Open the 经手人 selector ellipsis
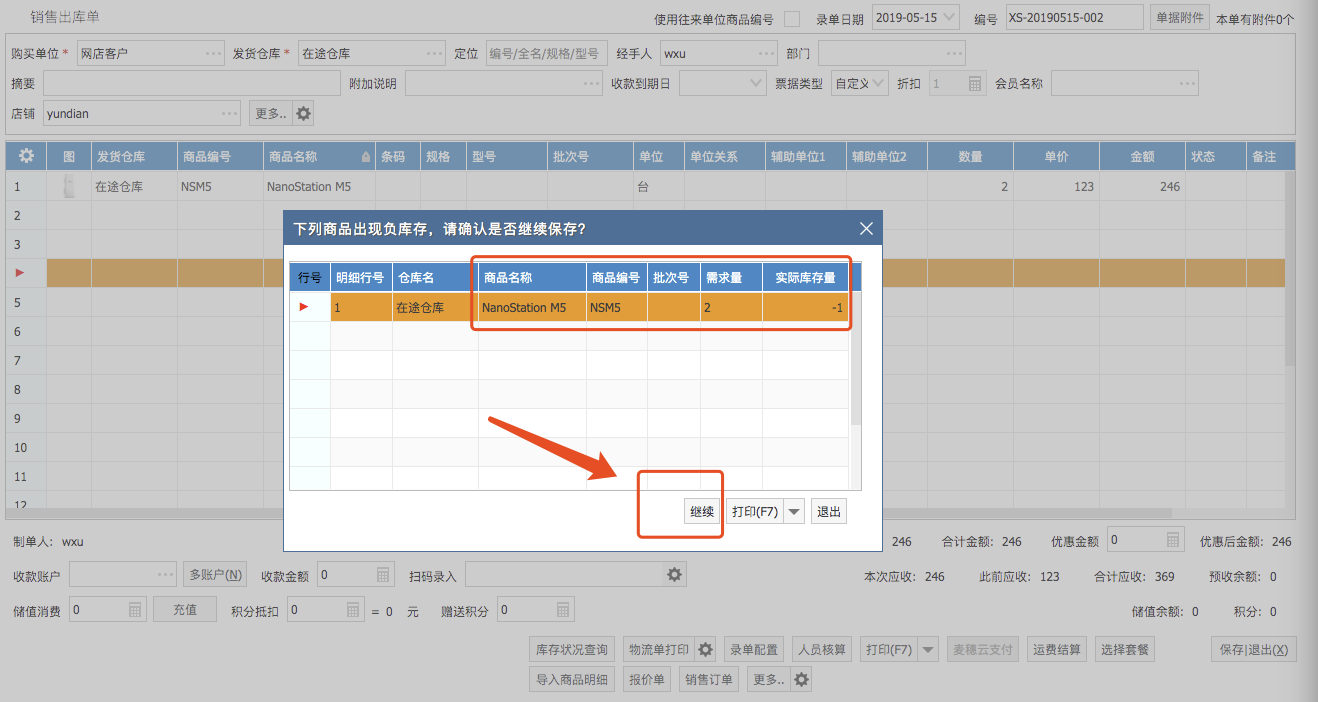Screen dimensions: 1318x702 (767, 53)
